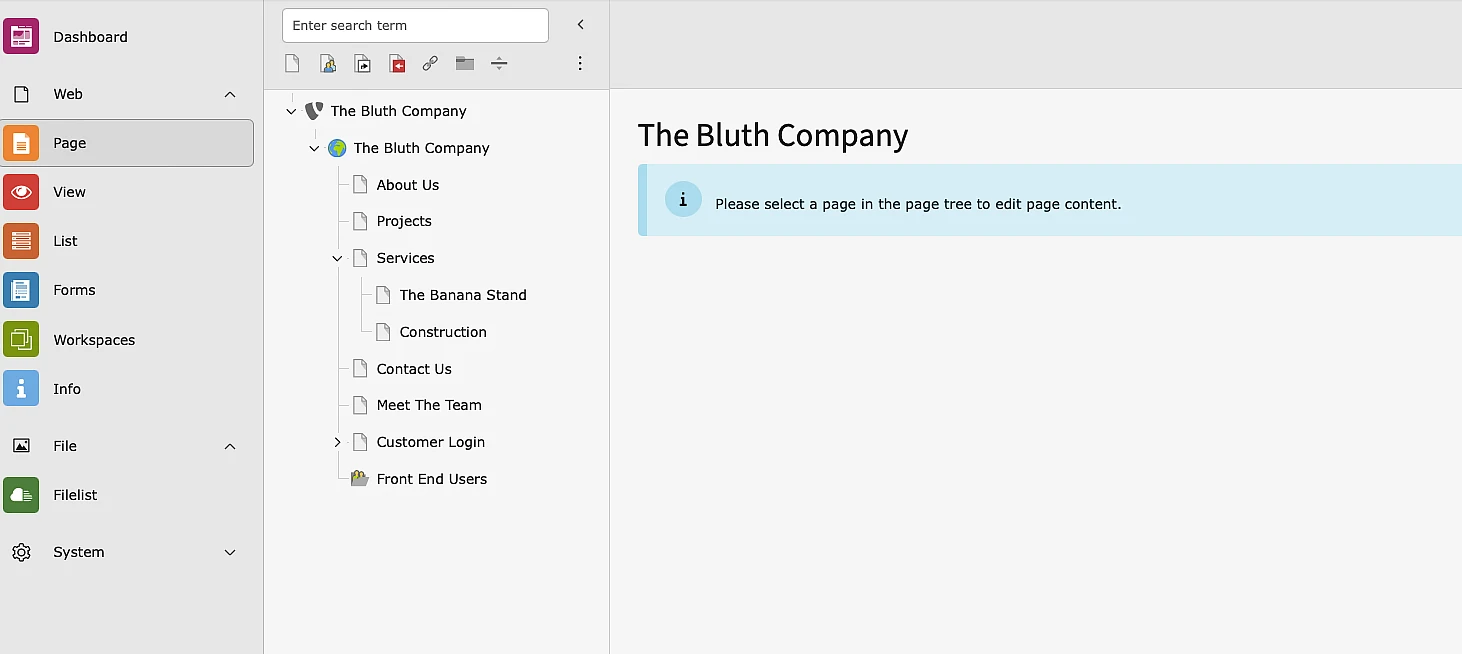The image size is (1462, 654).
Task: Open the Workspaces module
Action: click(x=94, y=340)
